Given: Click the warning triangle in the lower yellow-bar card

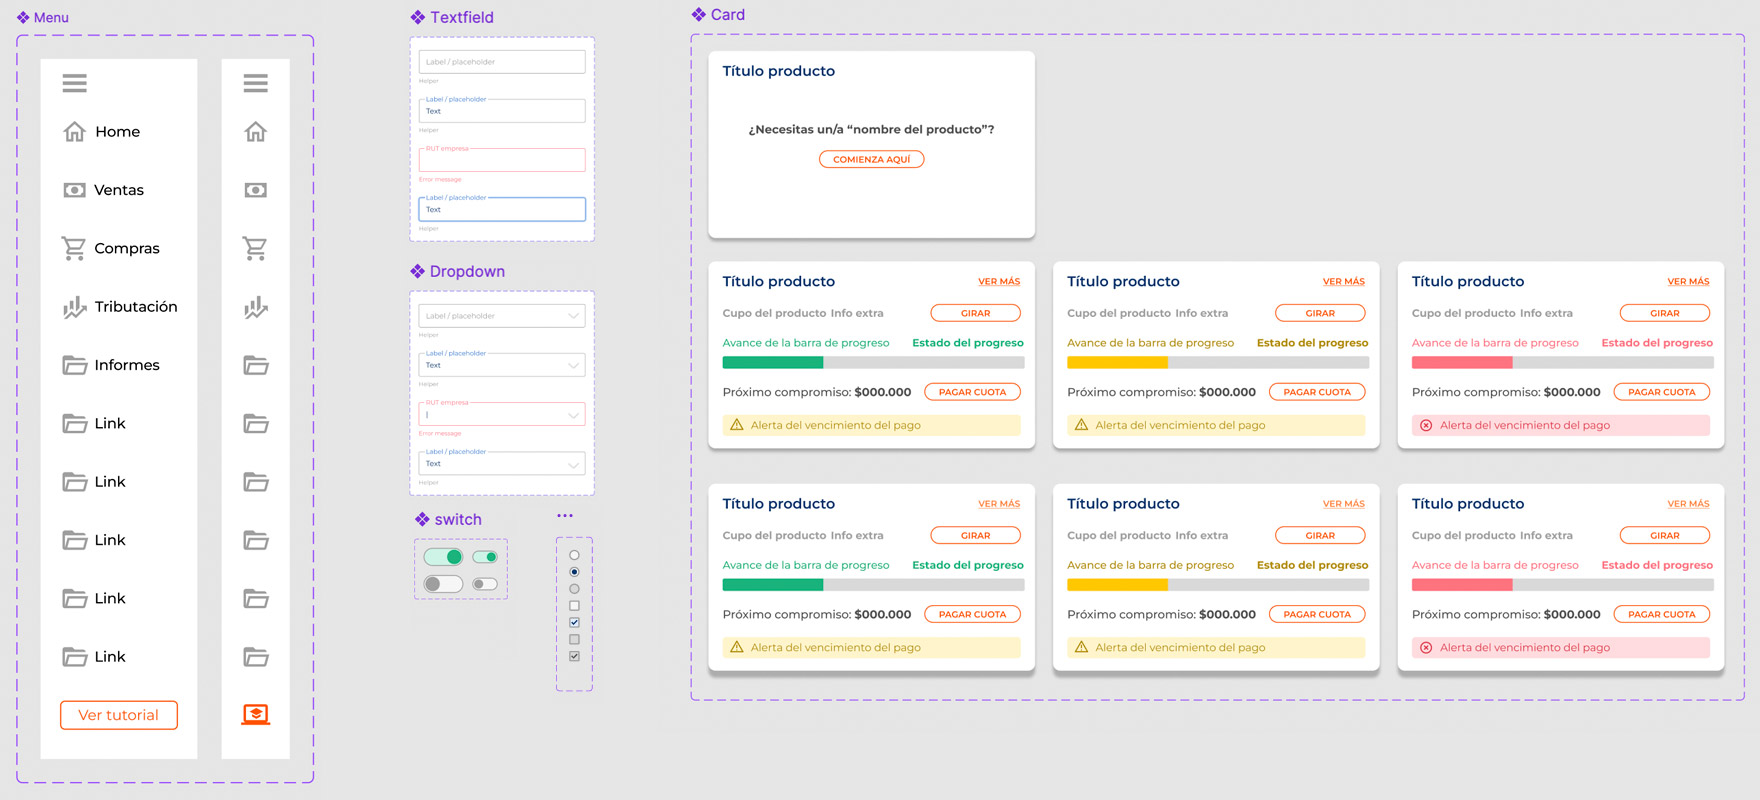Looking at the screenshot, I should click(x=1081, y=647).
